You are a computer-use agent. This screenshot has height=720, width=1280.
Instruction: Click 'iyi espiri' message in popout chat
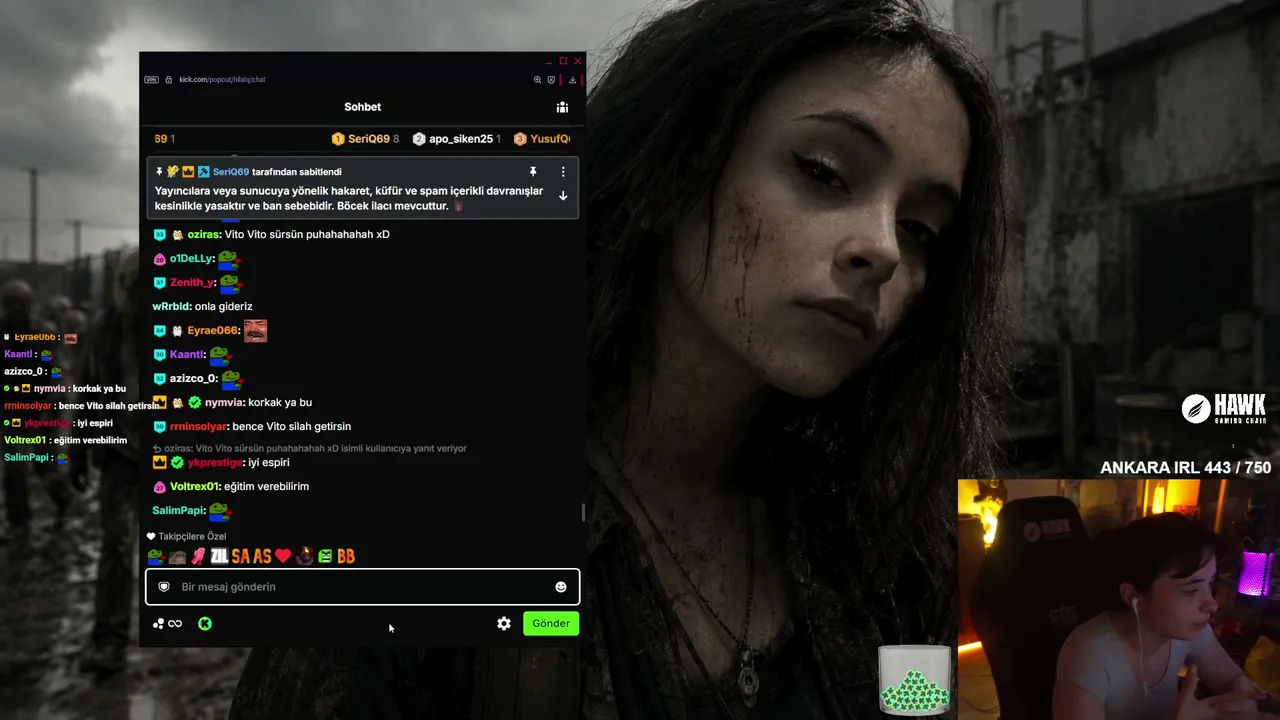[269, 462]
